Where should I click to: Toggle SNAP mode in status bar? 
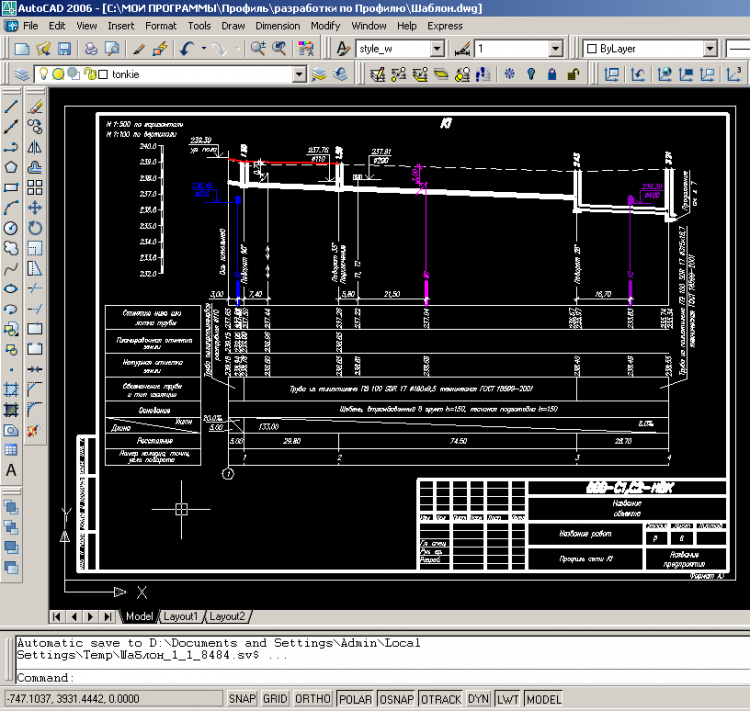241,699
